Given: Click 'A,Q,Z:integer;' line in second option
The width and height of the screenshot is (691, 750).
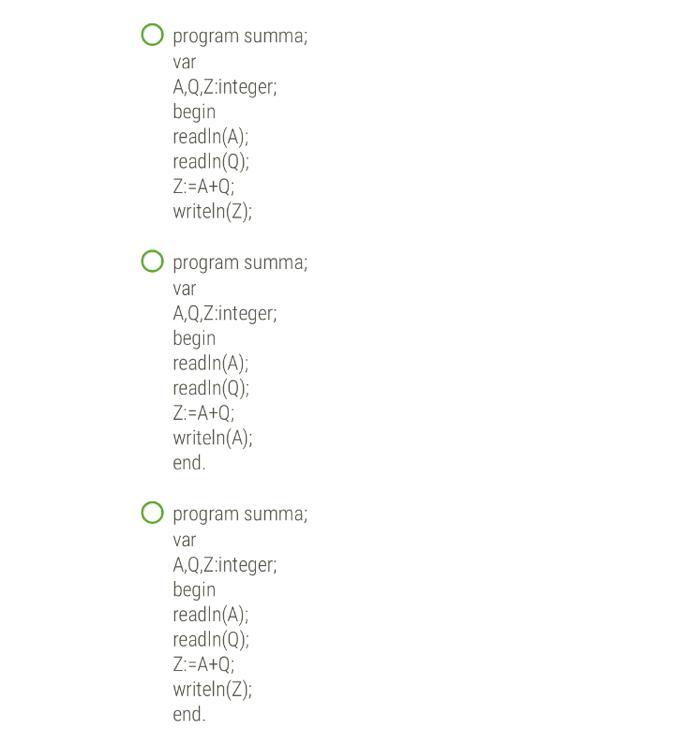Looking at the screenshot, I should point(225,314).
